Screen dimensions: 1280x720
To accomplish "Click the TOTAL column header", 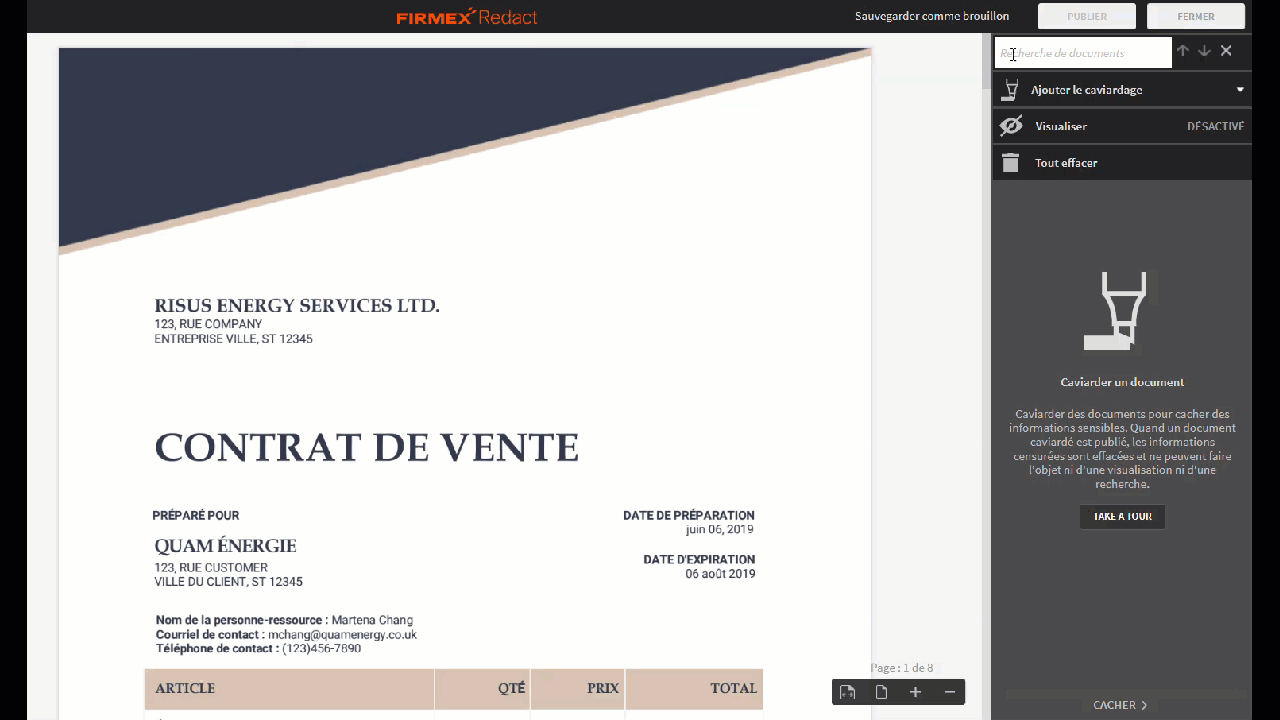I will pyautogui.click(x=733, y=688).
